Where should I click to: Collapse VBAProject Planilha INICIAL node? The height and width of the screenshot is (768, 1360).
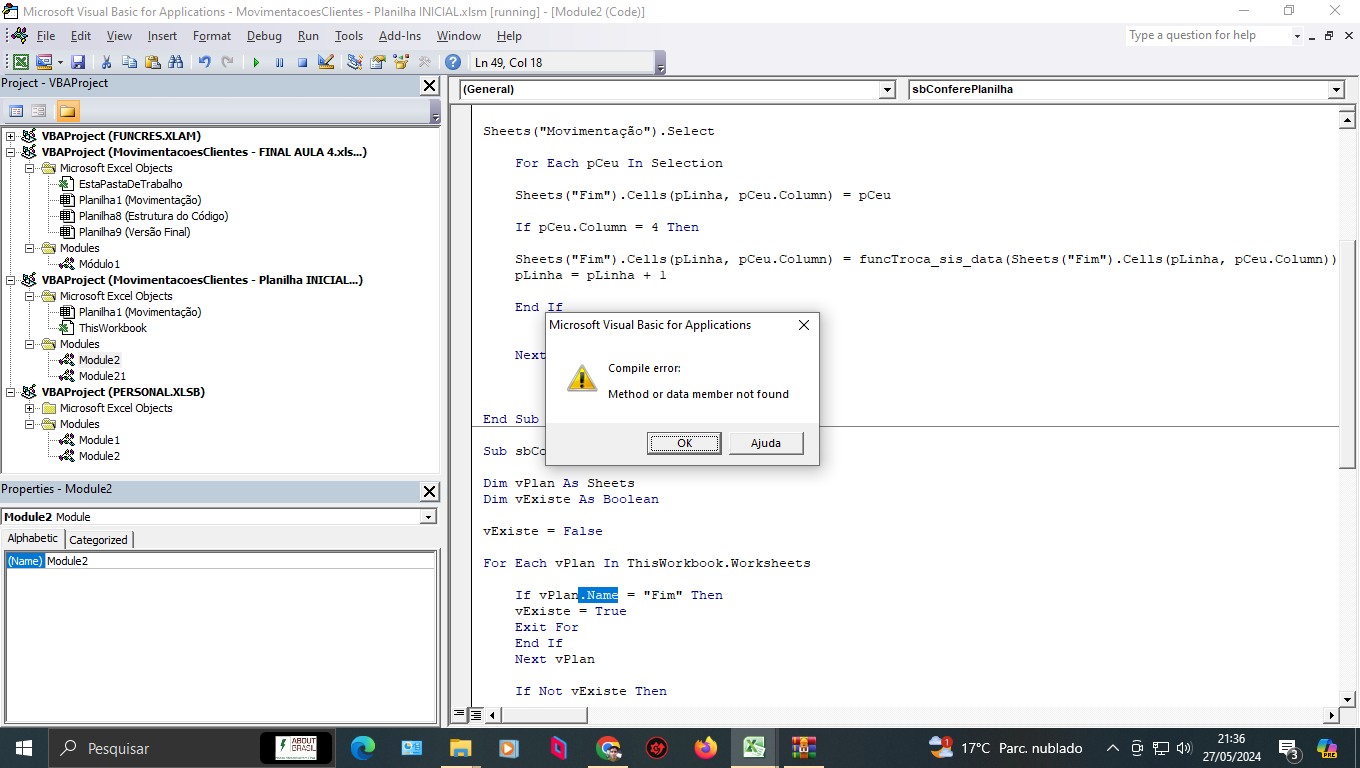pos(11,280)
